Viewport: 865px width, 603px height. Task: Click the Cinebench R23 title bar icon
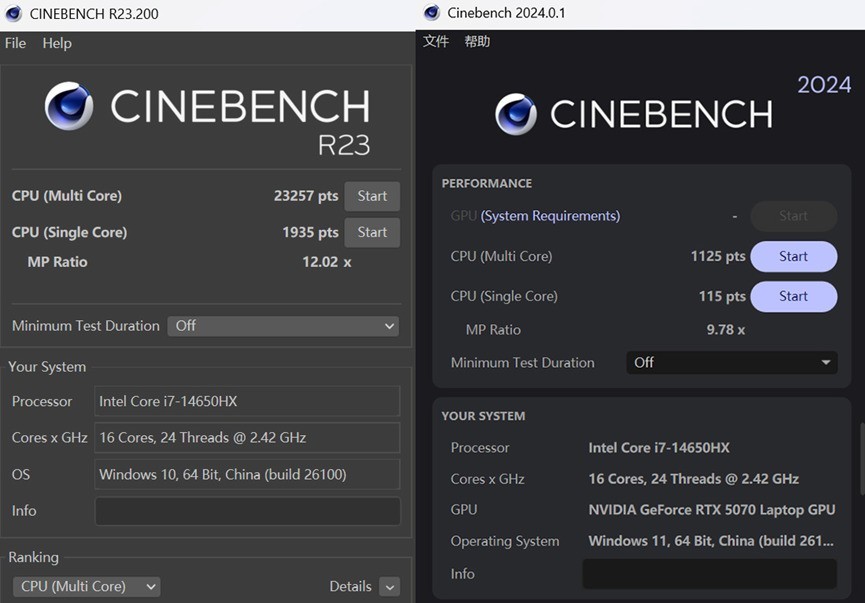click(x=13, y=14)
